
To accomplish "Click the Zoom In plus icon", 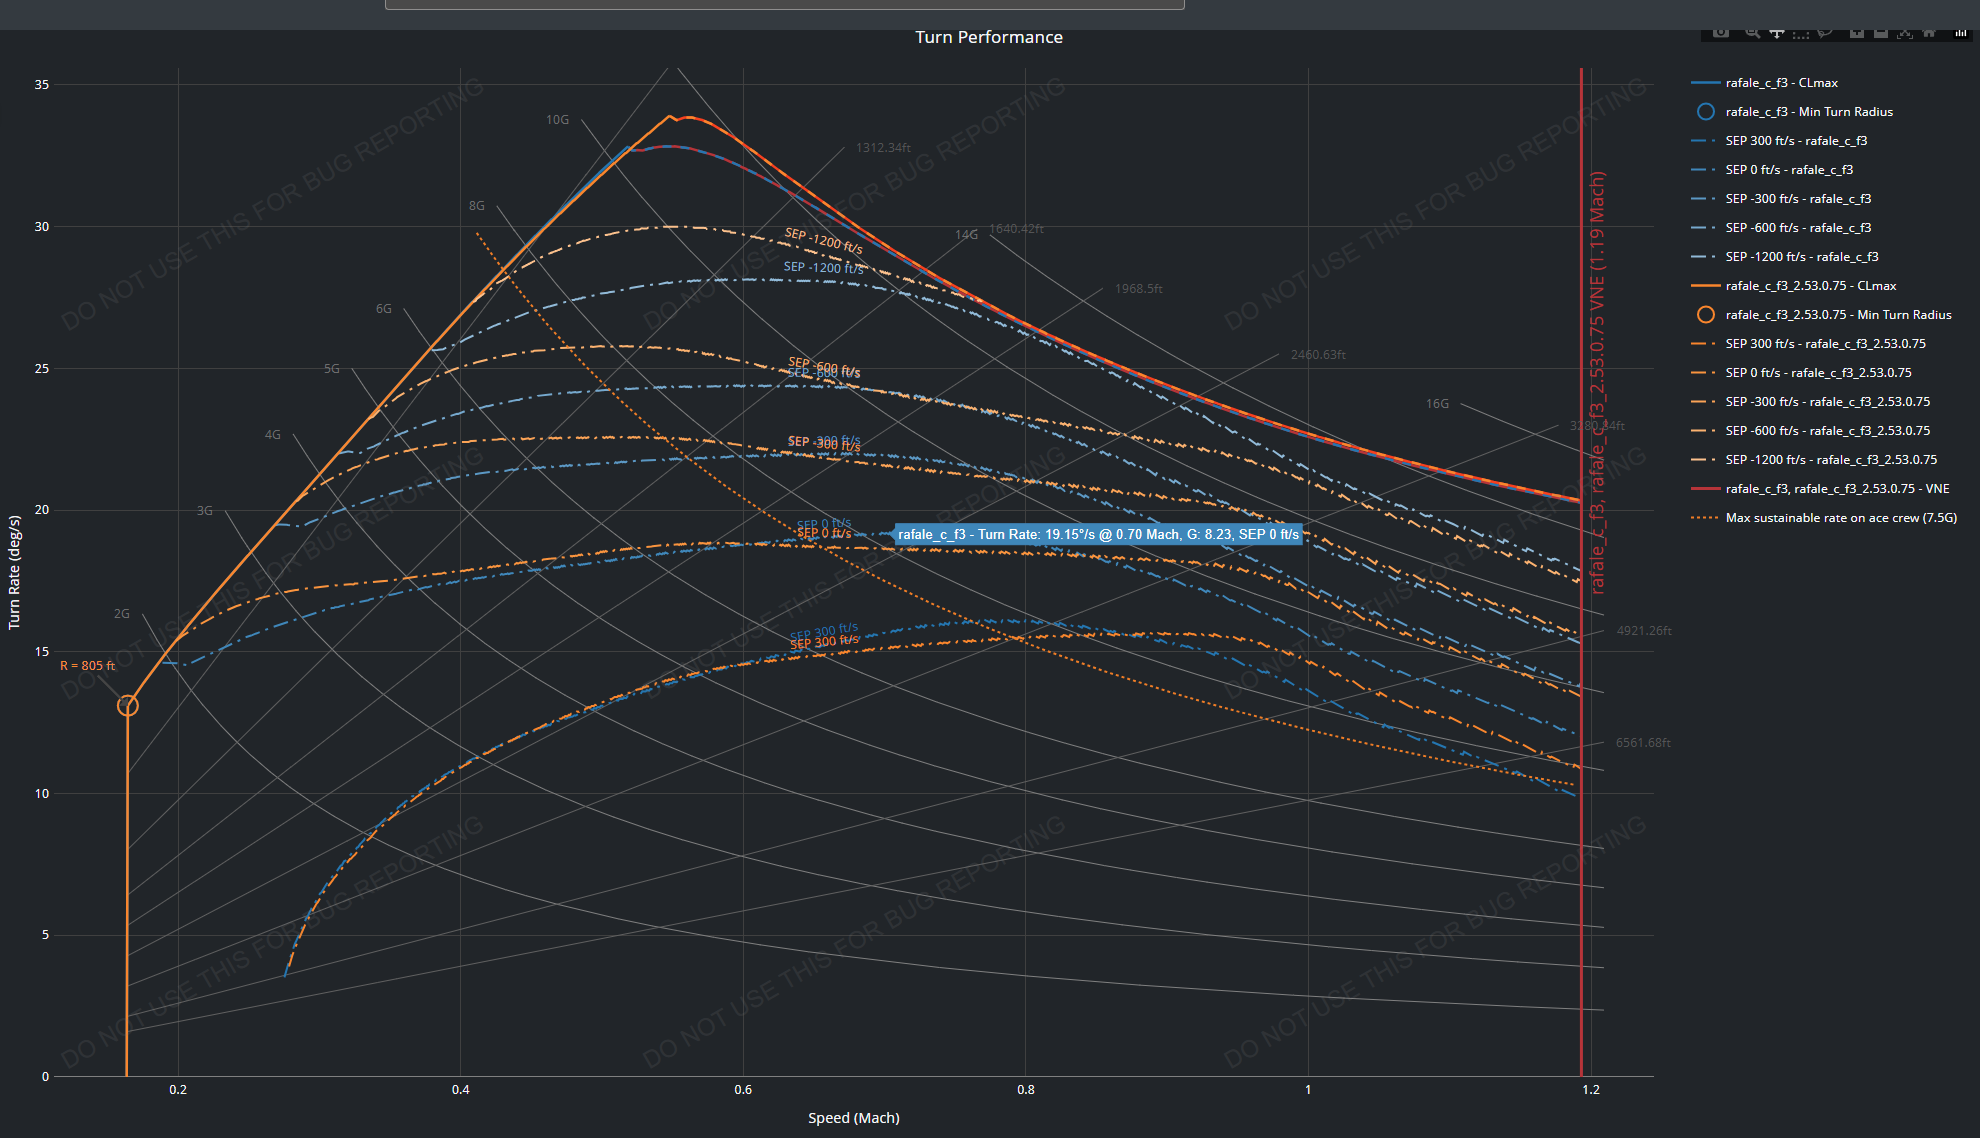I will point(1857,33).
